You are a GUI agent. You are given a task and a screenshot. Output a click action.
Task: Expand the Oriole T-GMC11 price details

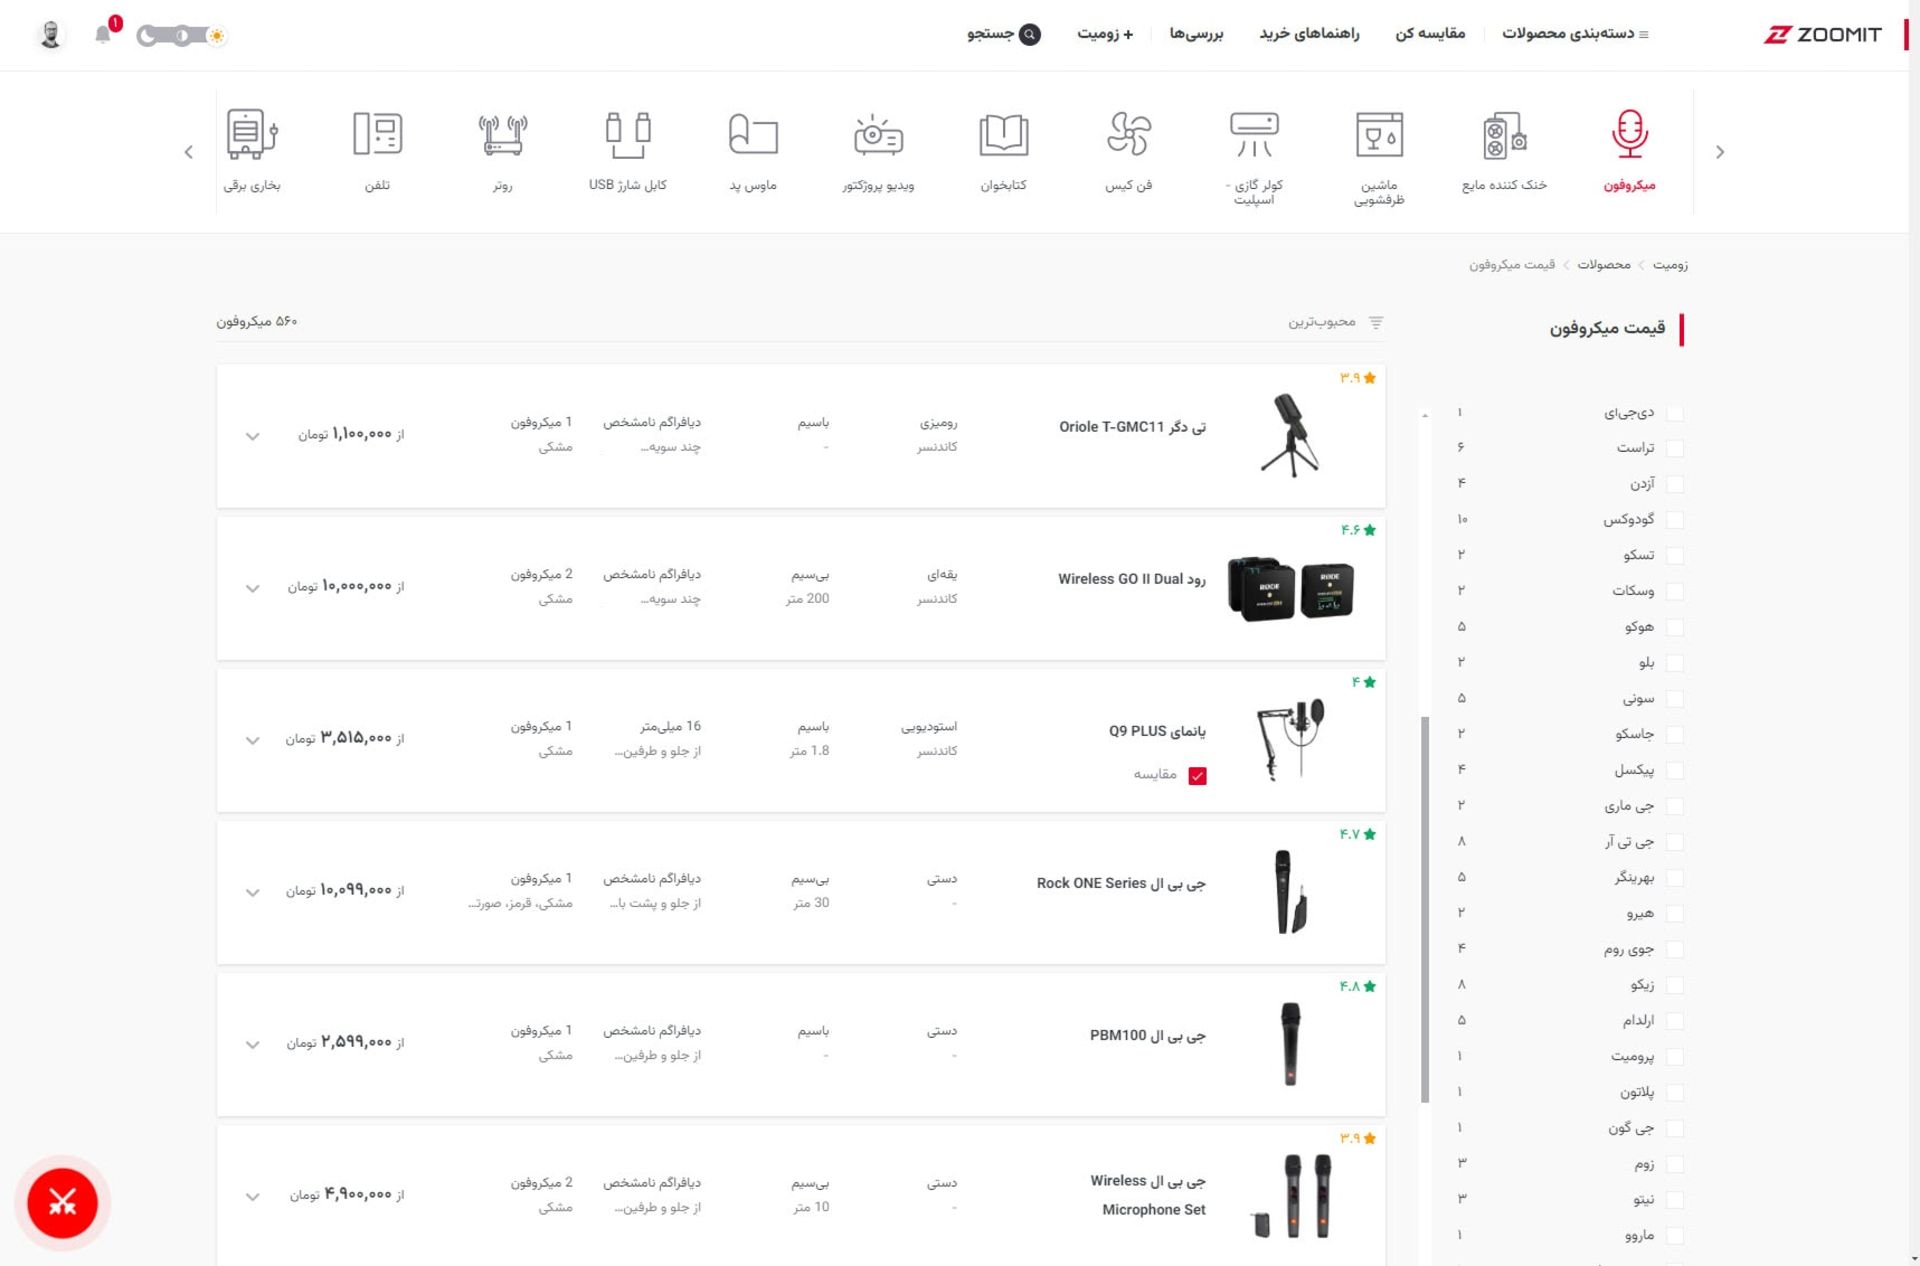click(x=252, y=436)
